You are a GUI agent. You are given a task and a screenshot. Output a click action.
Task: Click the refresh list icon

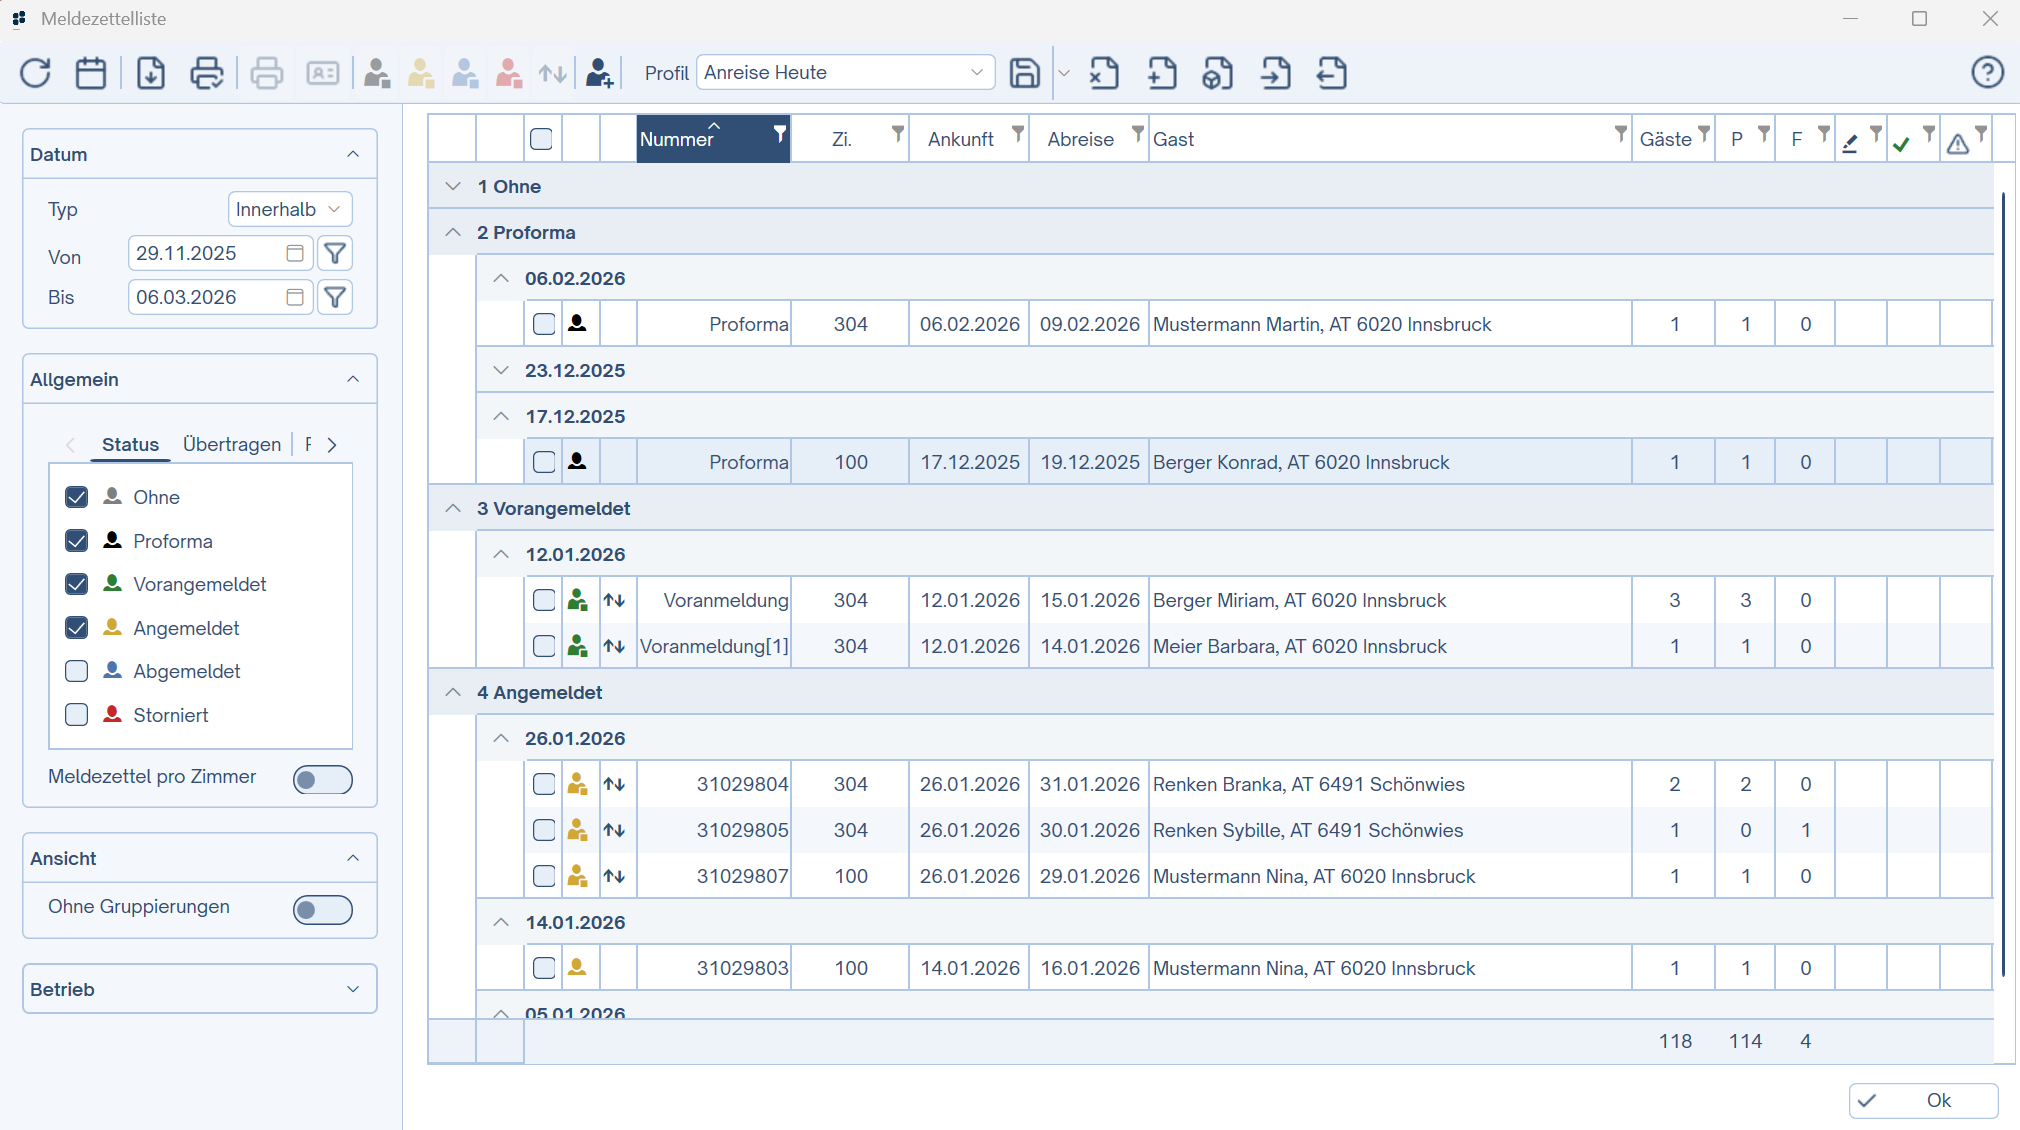[36, 73]
